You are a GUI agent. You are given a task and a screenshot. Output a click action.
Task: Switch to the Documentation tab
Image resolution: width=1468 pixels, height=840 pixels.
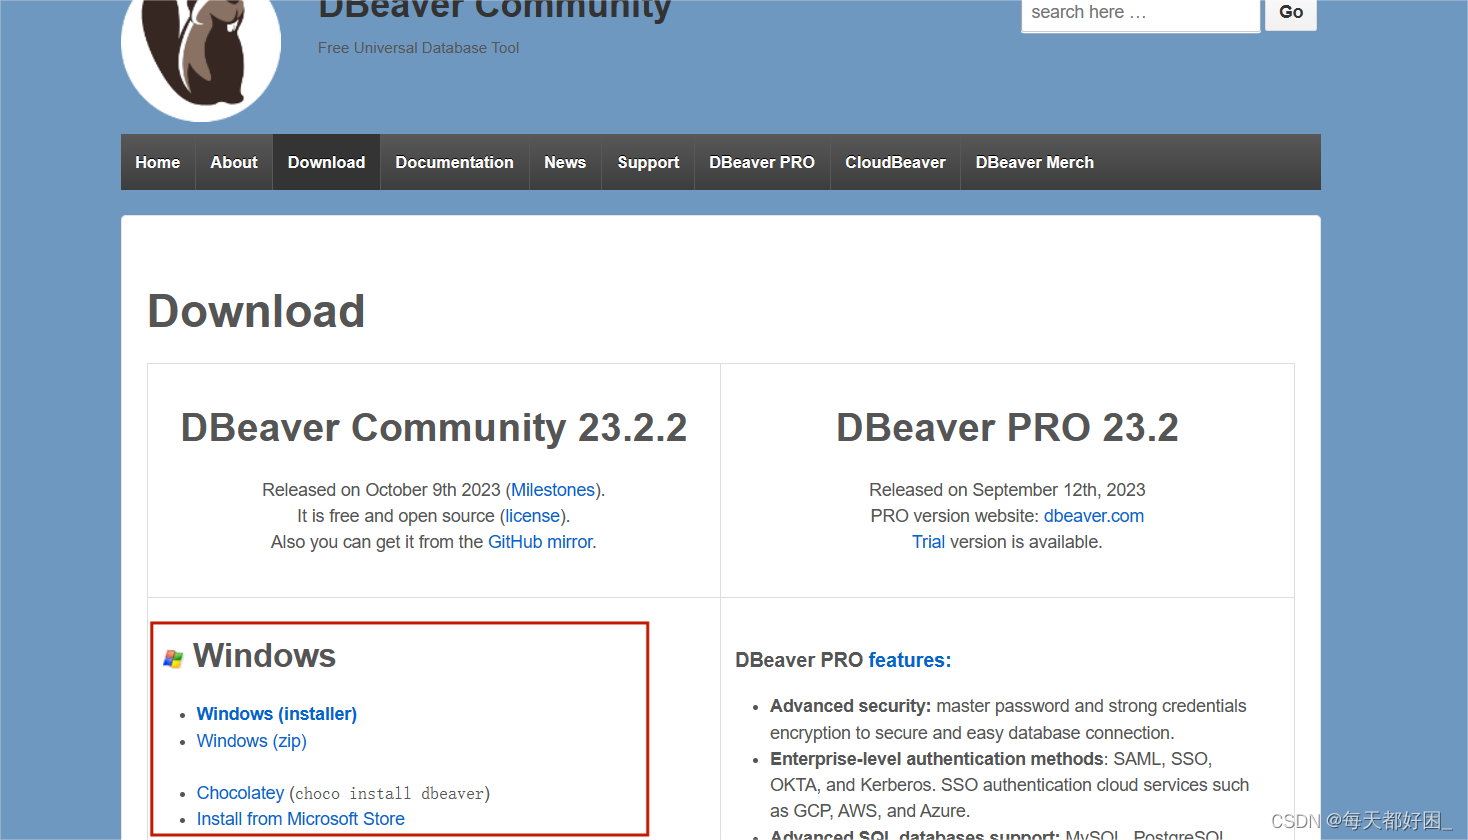click(x=454, y=161)
